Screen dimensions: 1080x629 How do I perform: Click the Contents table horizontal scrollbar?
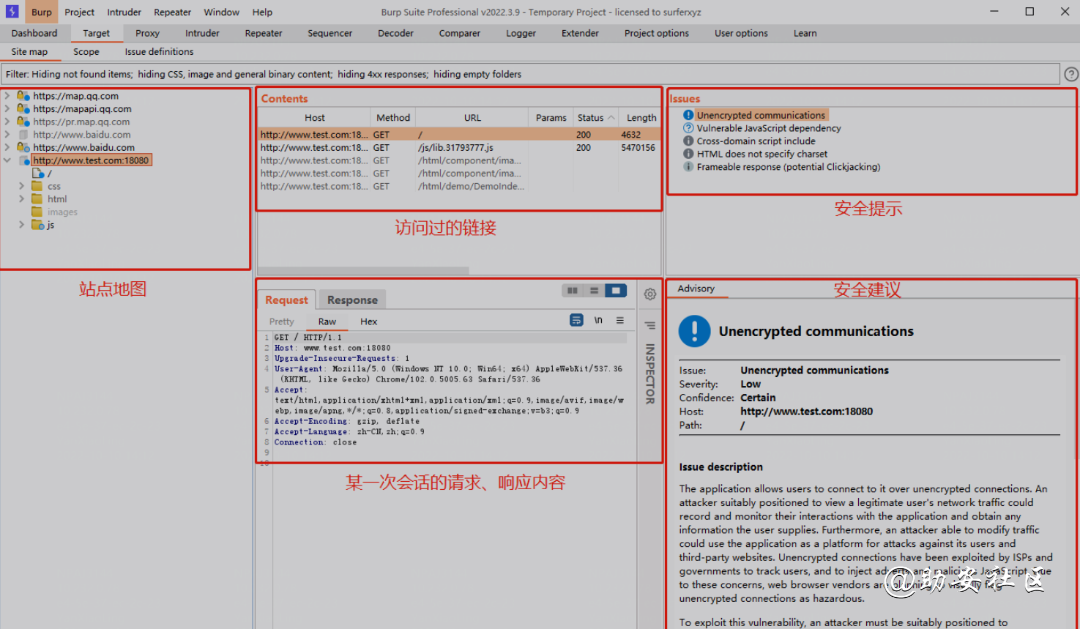coord(364,271)
